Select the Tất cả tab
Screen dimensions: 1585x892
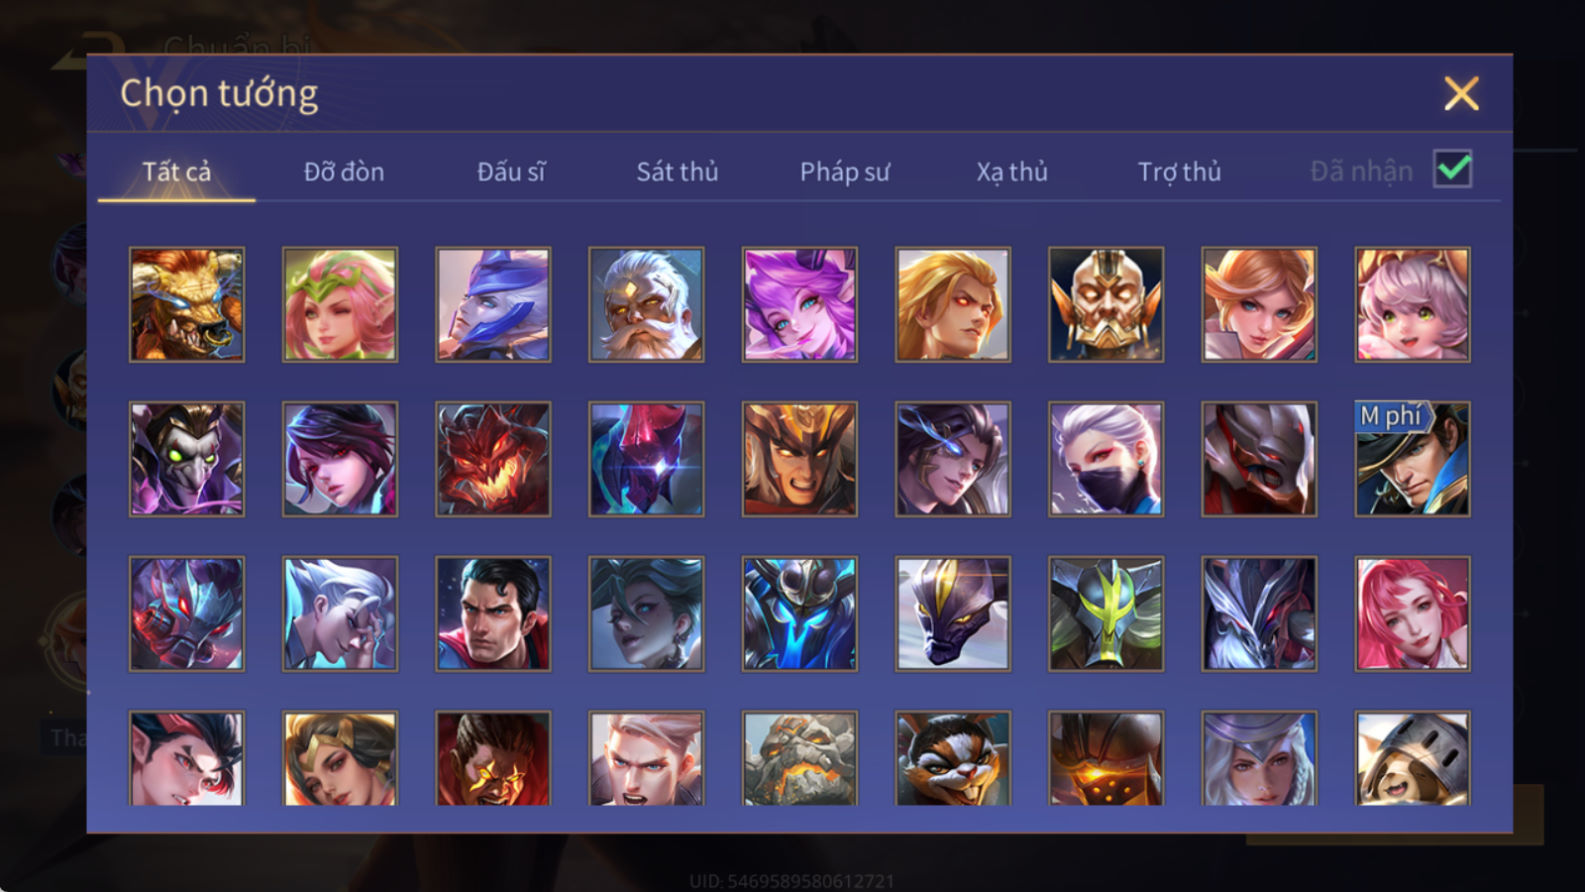[177, 172]
